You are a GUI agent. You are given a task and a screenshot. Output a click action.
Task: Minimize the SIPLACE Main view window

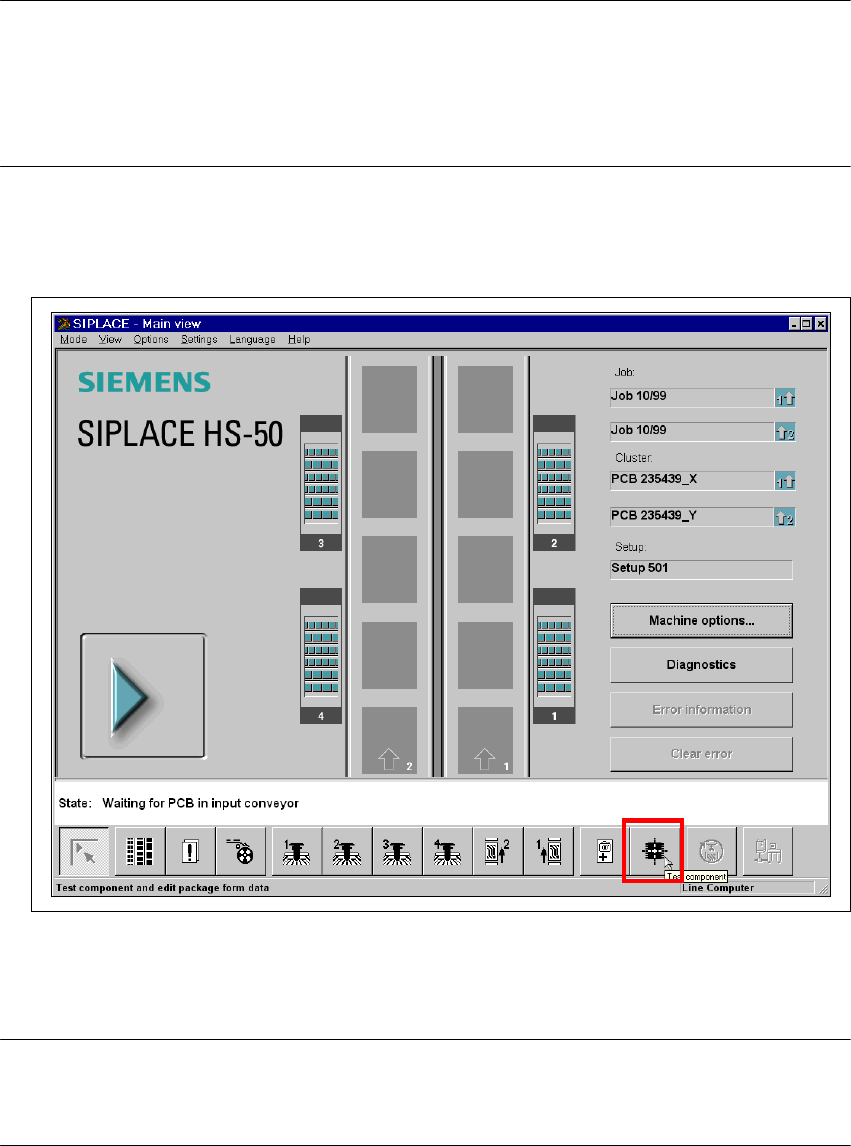795,324
